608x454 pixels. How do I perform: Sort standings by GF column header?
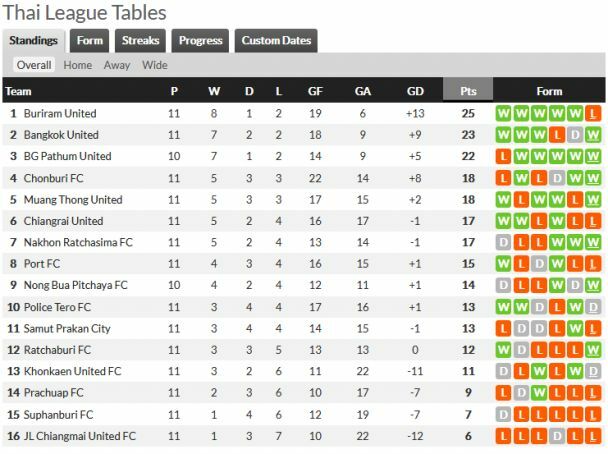(315, 91)
